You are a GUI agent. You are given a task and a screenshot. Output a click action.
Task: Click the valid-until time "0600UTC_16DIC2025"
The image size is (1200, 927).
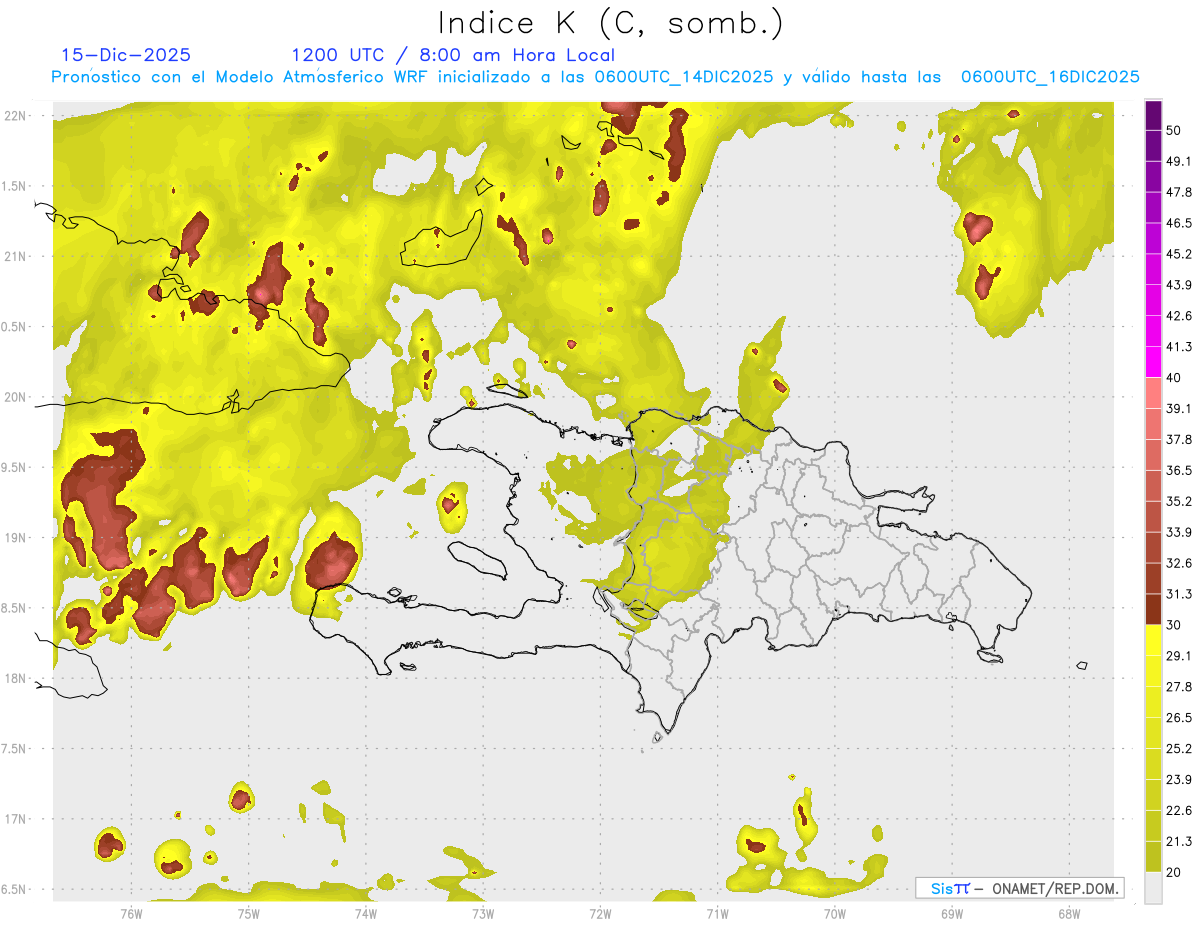click(1050, 76)
